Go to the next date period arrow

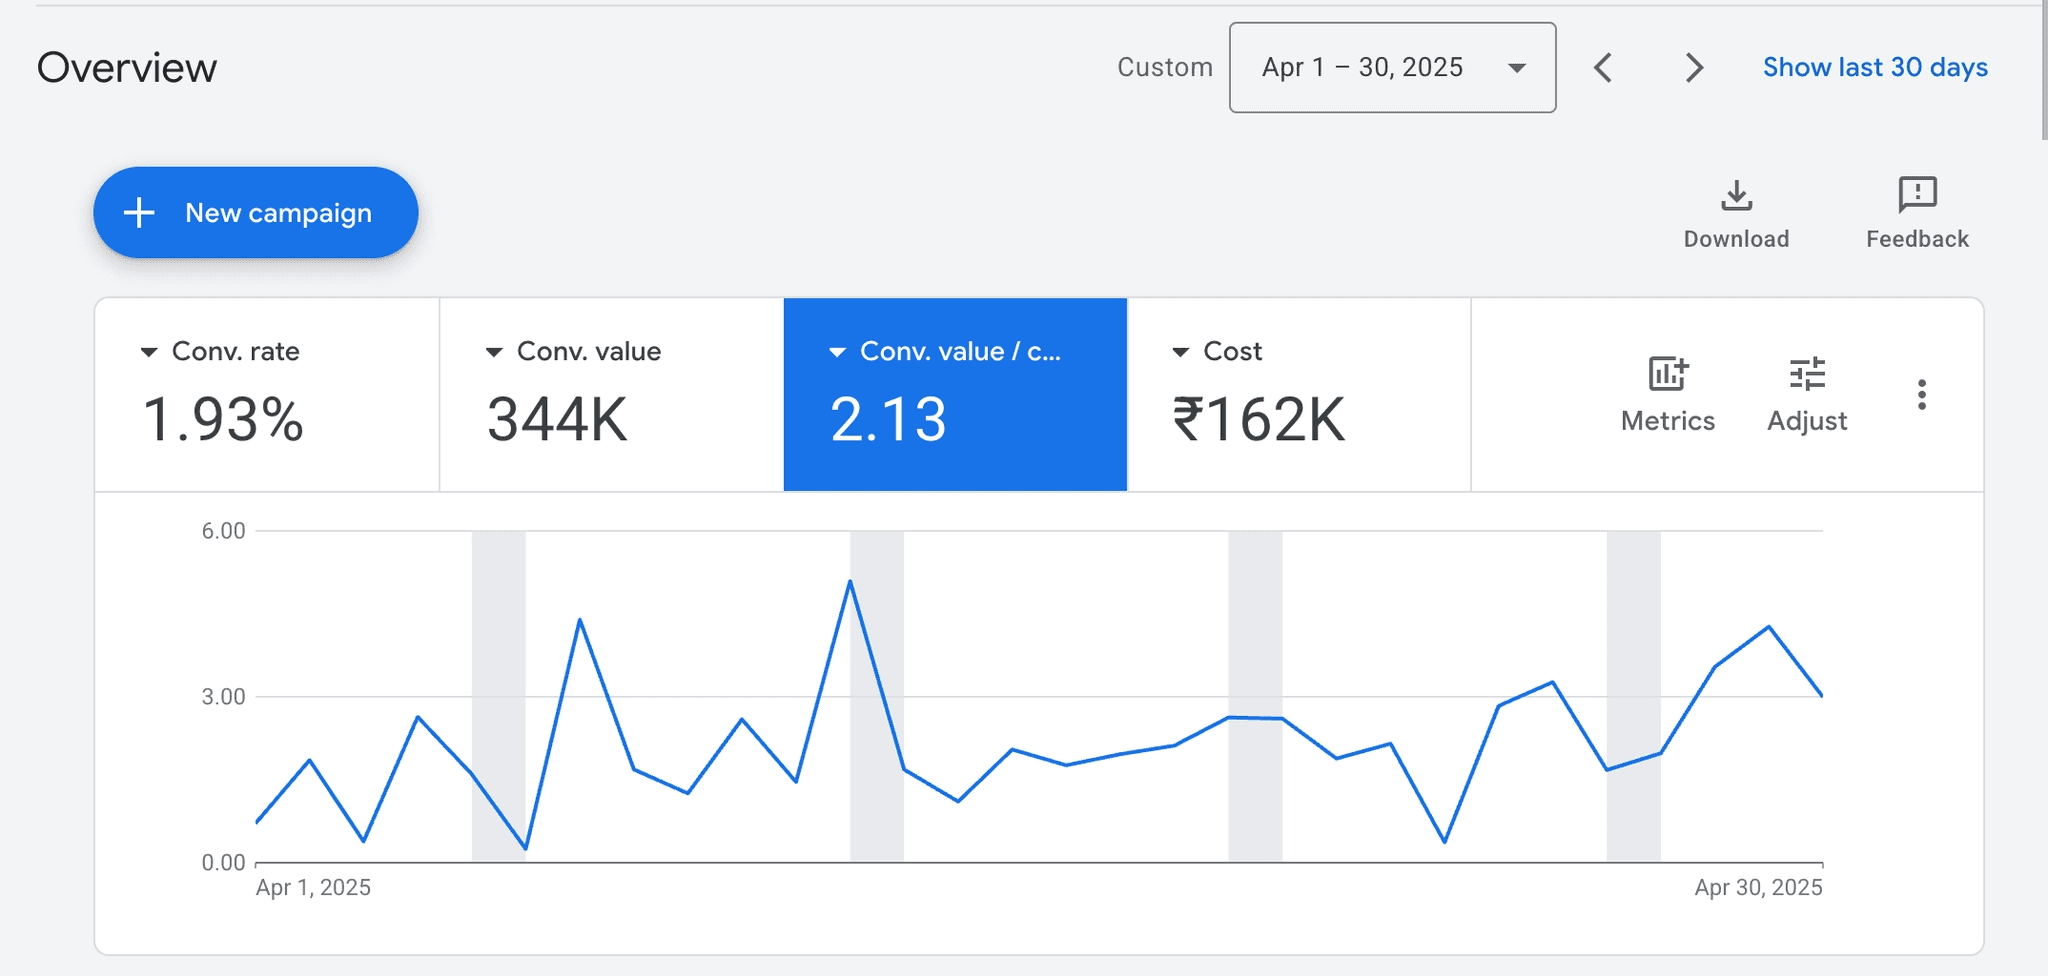click(1694, 68)
